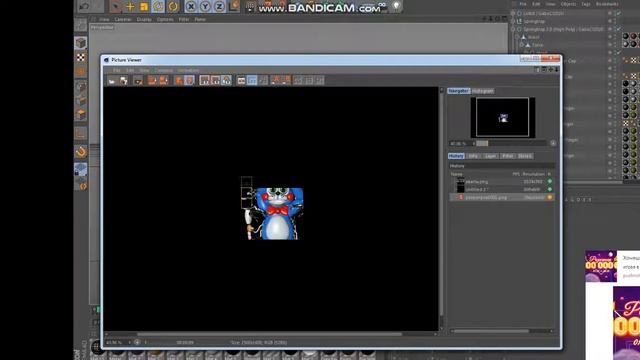640x360 pixels.
Task: Select the highlighted third history entry row
Action: point(502,197)
